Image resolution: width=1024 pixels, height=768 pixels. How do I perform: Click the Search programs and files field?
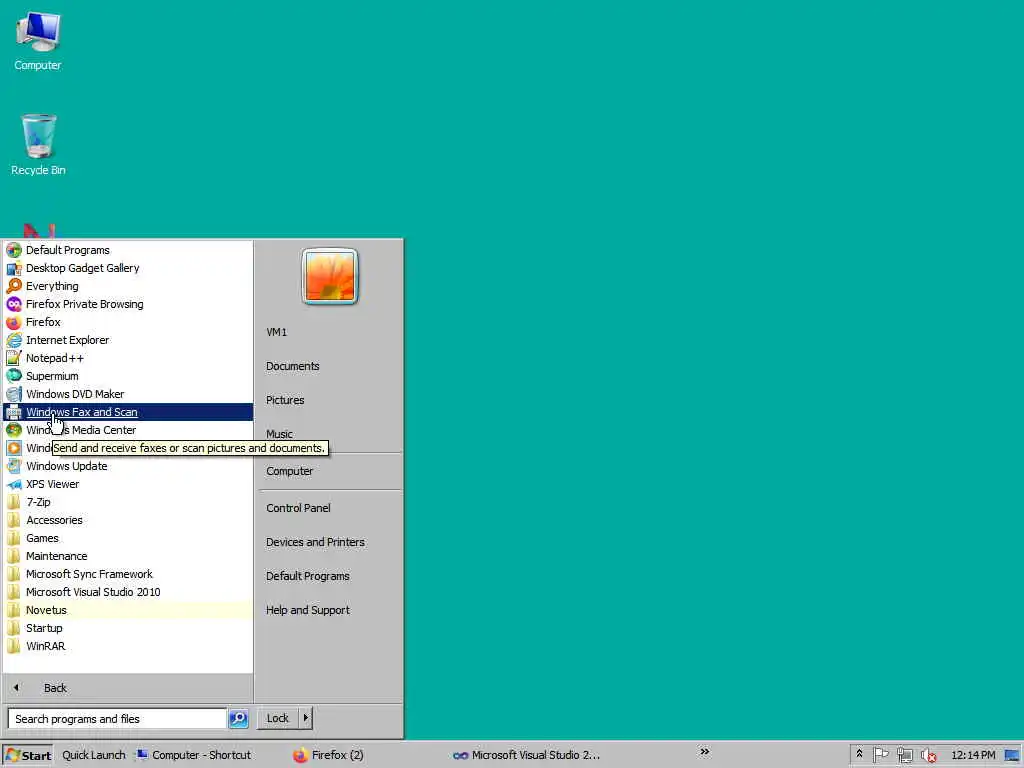pos(118,718)
